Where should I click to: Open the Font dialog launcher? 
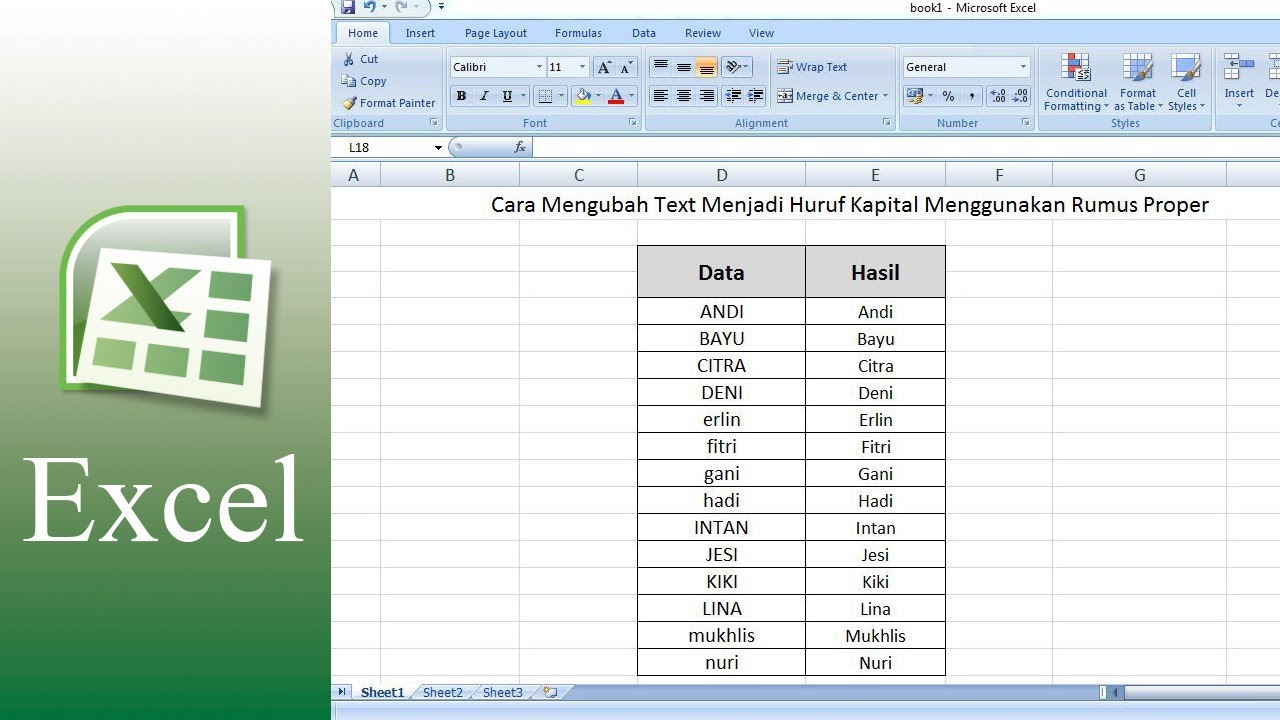click(633, 123)
